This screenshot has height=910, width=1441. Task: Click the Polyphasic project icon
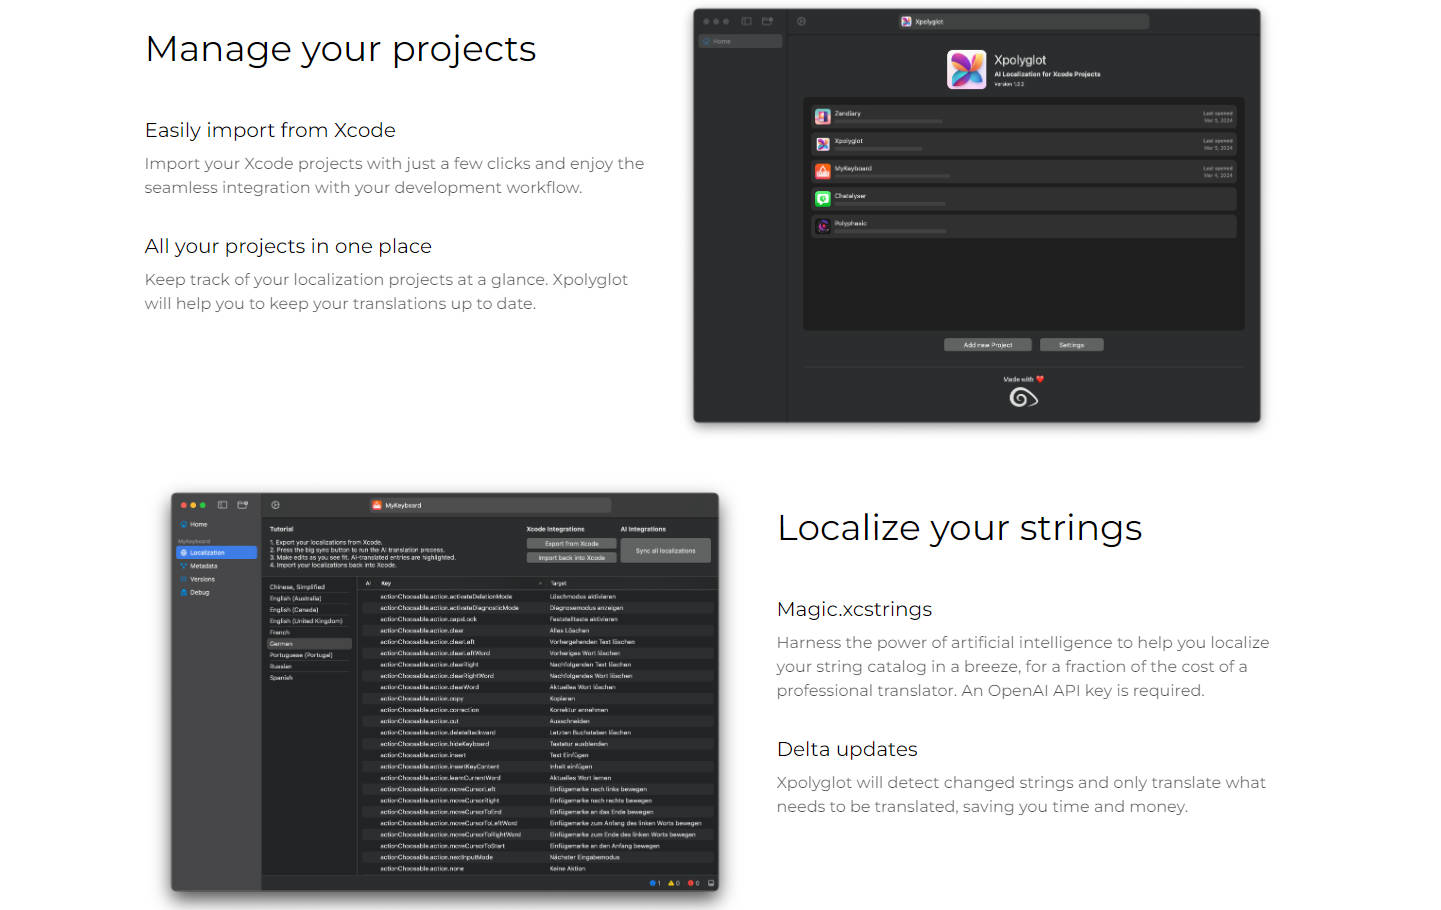click(822, 226)
